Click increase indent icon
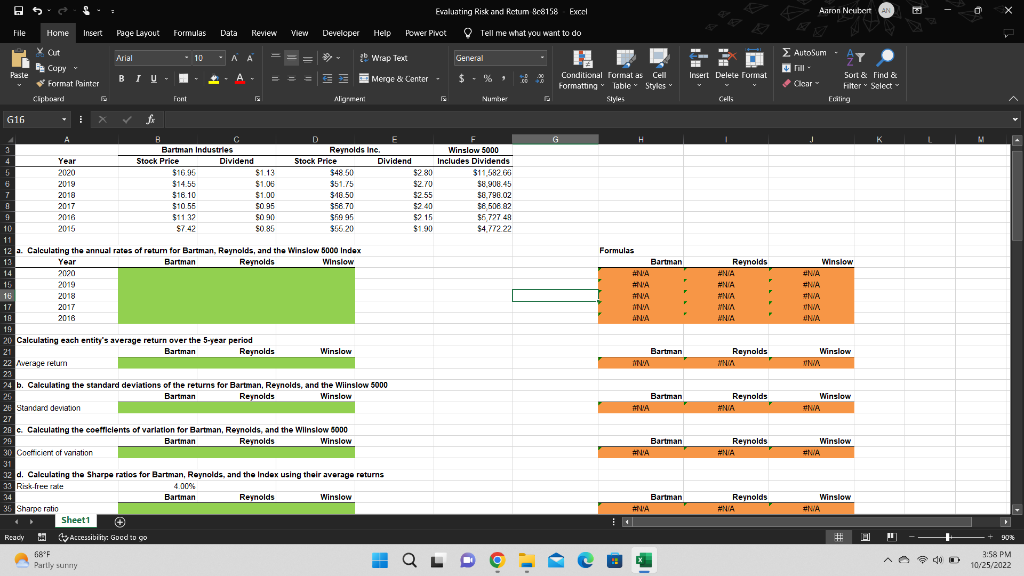This screenshot has height=576, width=1024. (343, 78)
